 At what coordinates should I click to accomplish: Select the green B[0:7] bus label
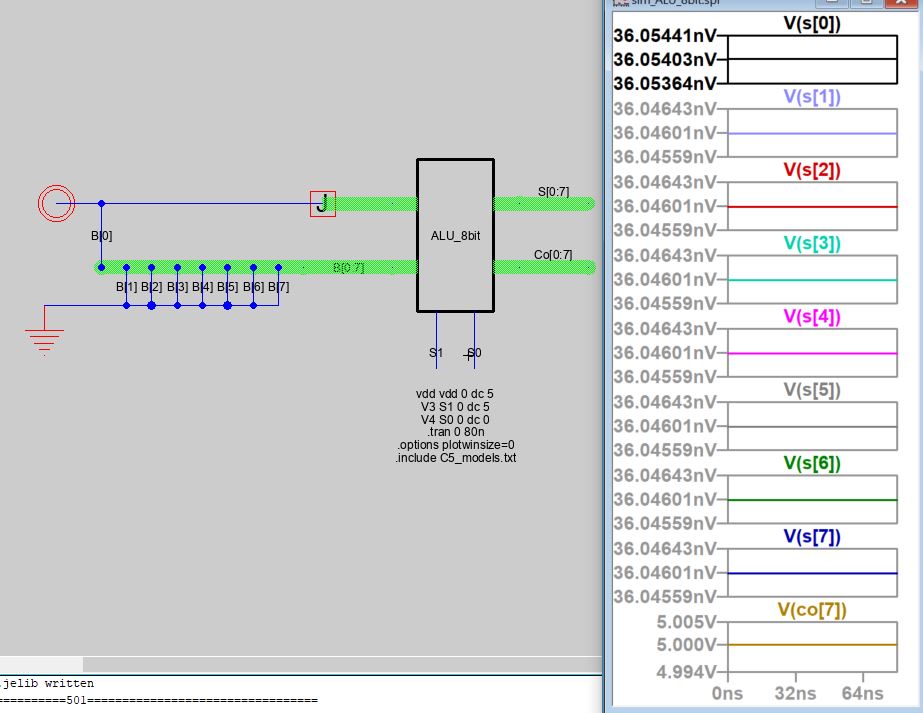tap(348, 267)
